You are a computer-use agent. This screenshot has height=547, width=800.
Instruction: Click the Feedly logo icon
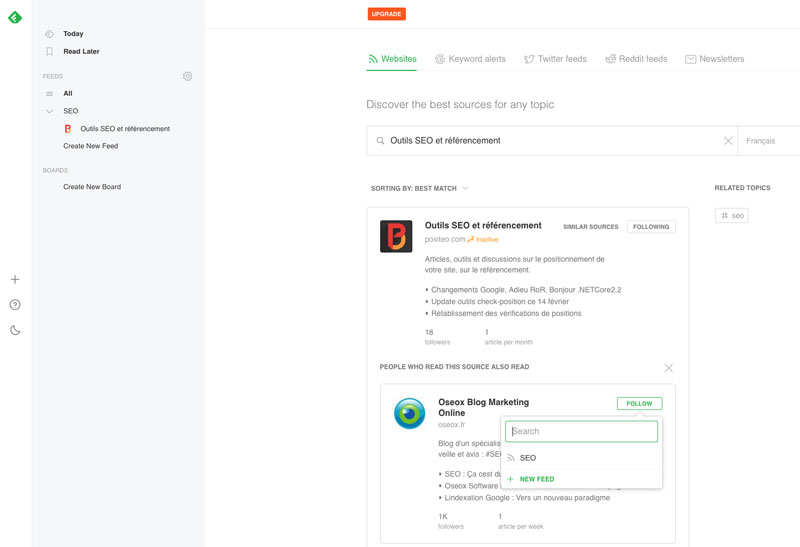pos(15,17)
